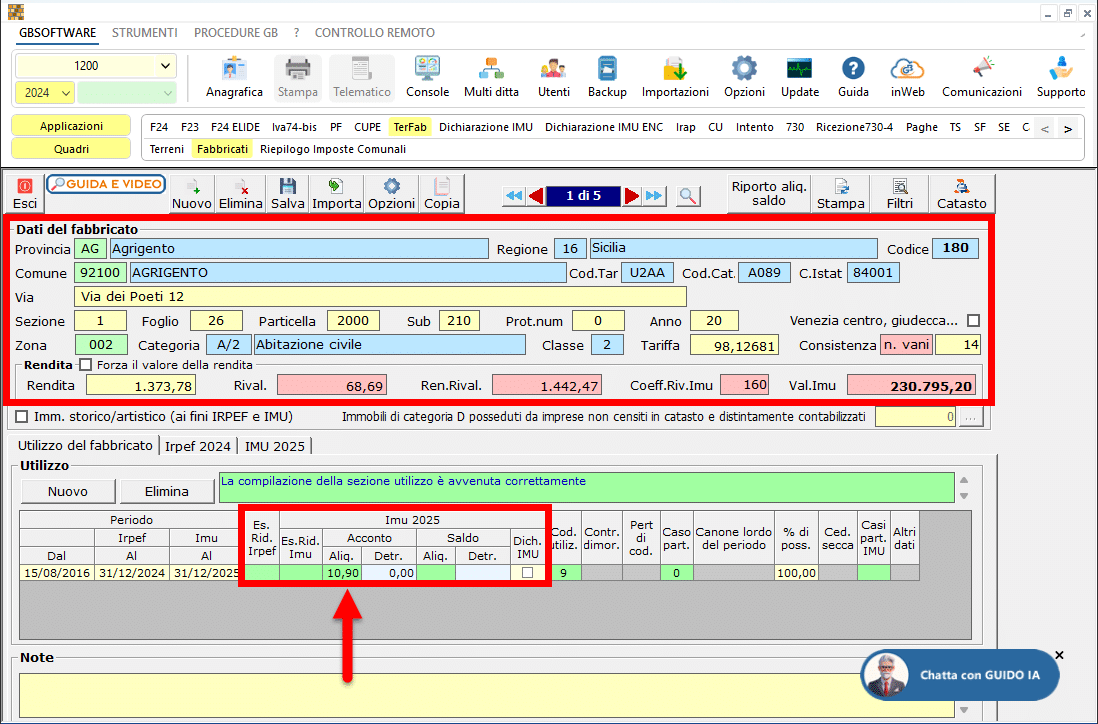Viewport: 1098px width, 724px height.
Task: Jump to last record arrow
Action: click(654, 196)
